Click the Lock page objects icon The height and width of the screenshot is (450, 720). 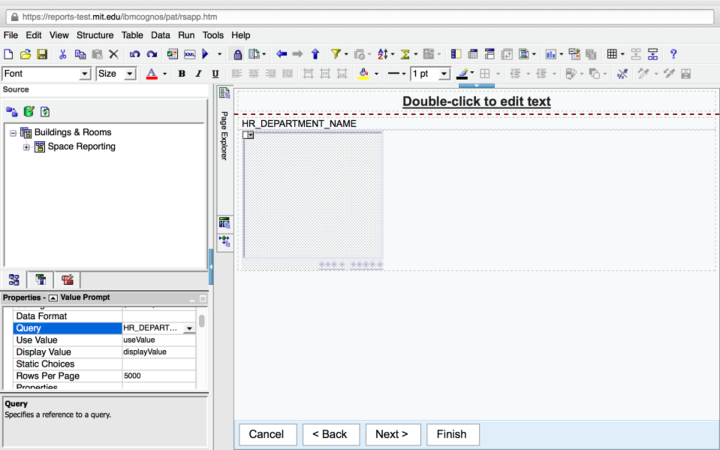(x=237, y=54)
